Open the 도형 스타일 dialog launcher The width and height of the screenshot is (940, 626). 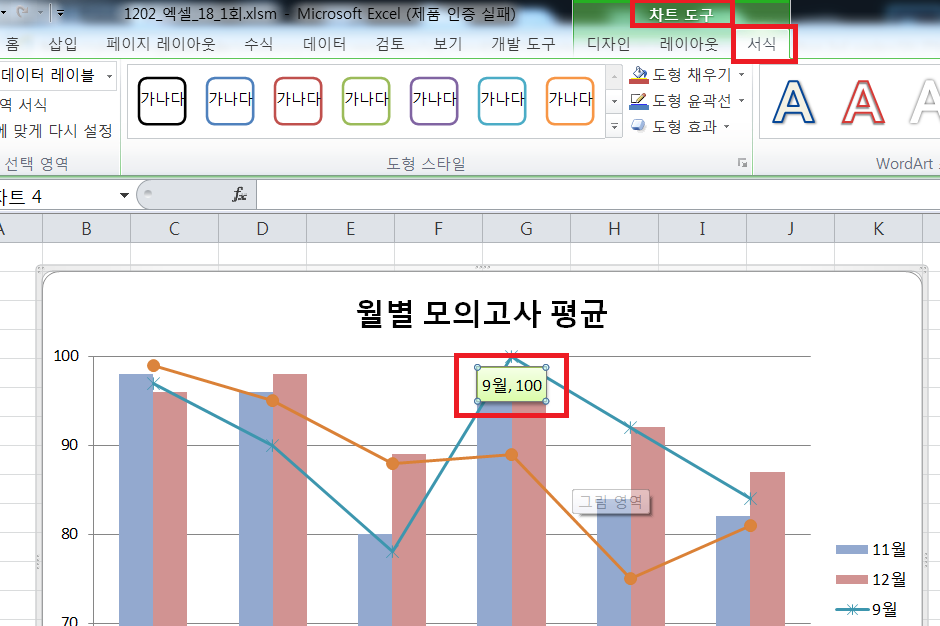[742, 162]
